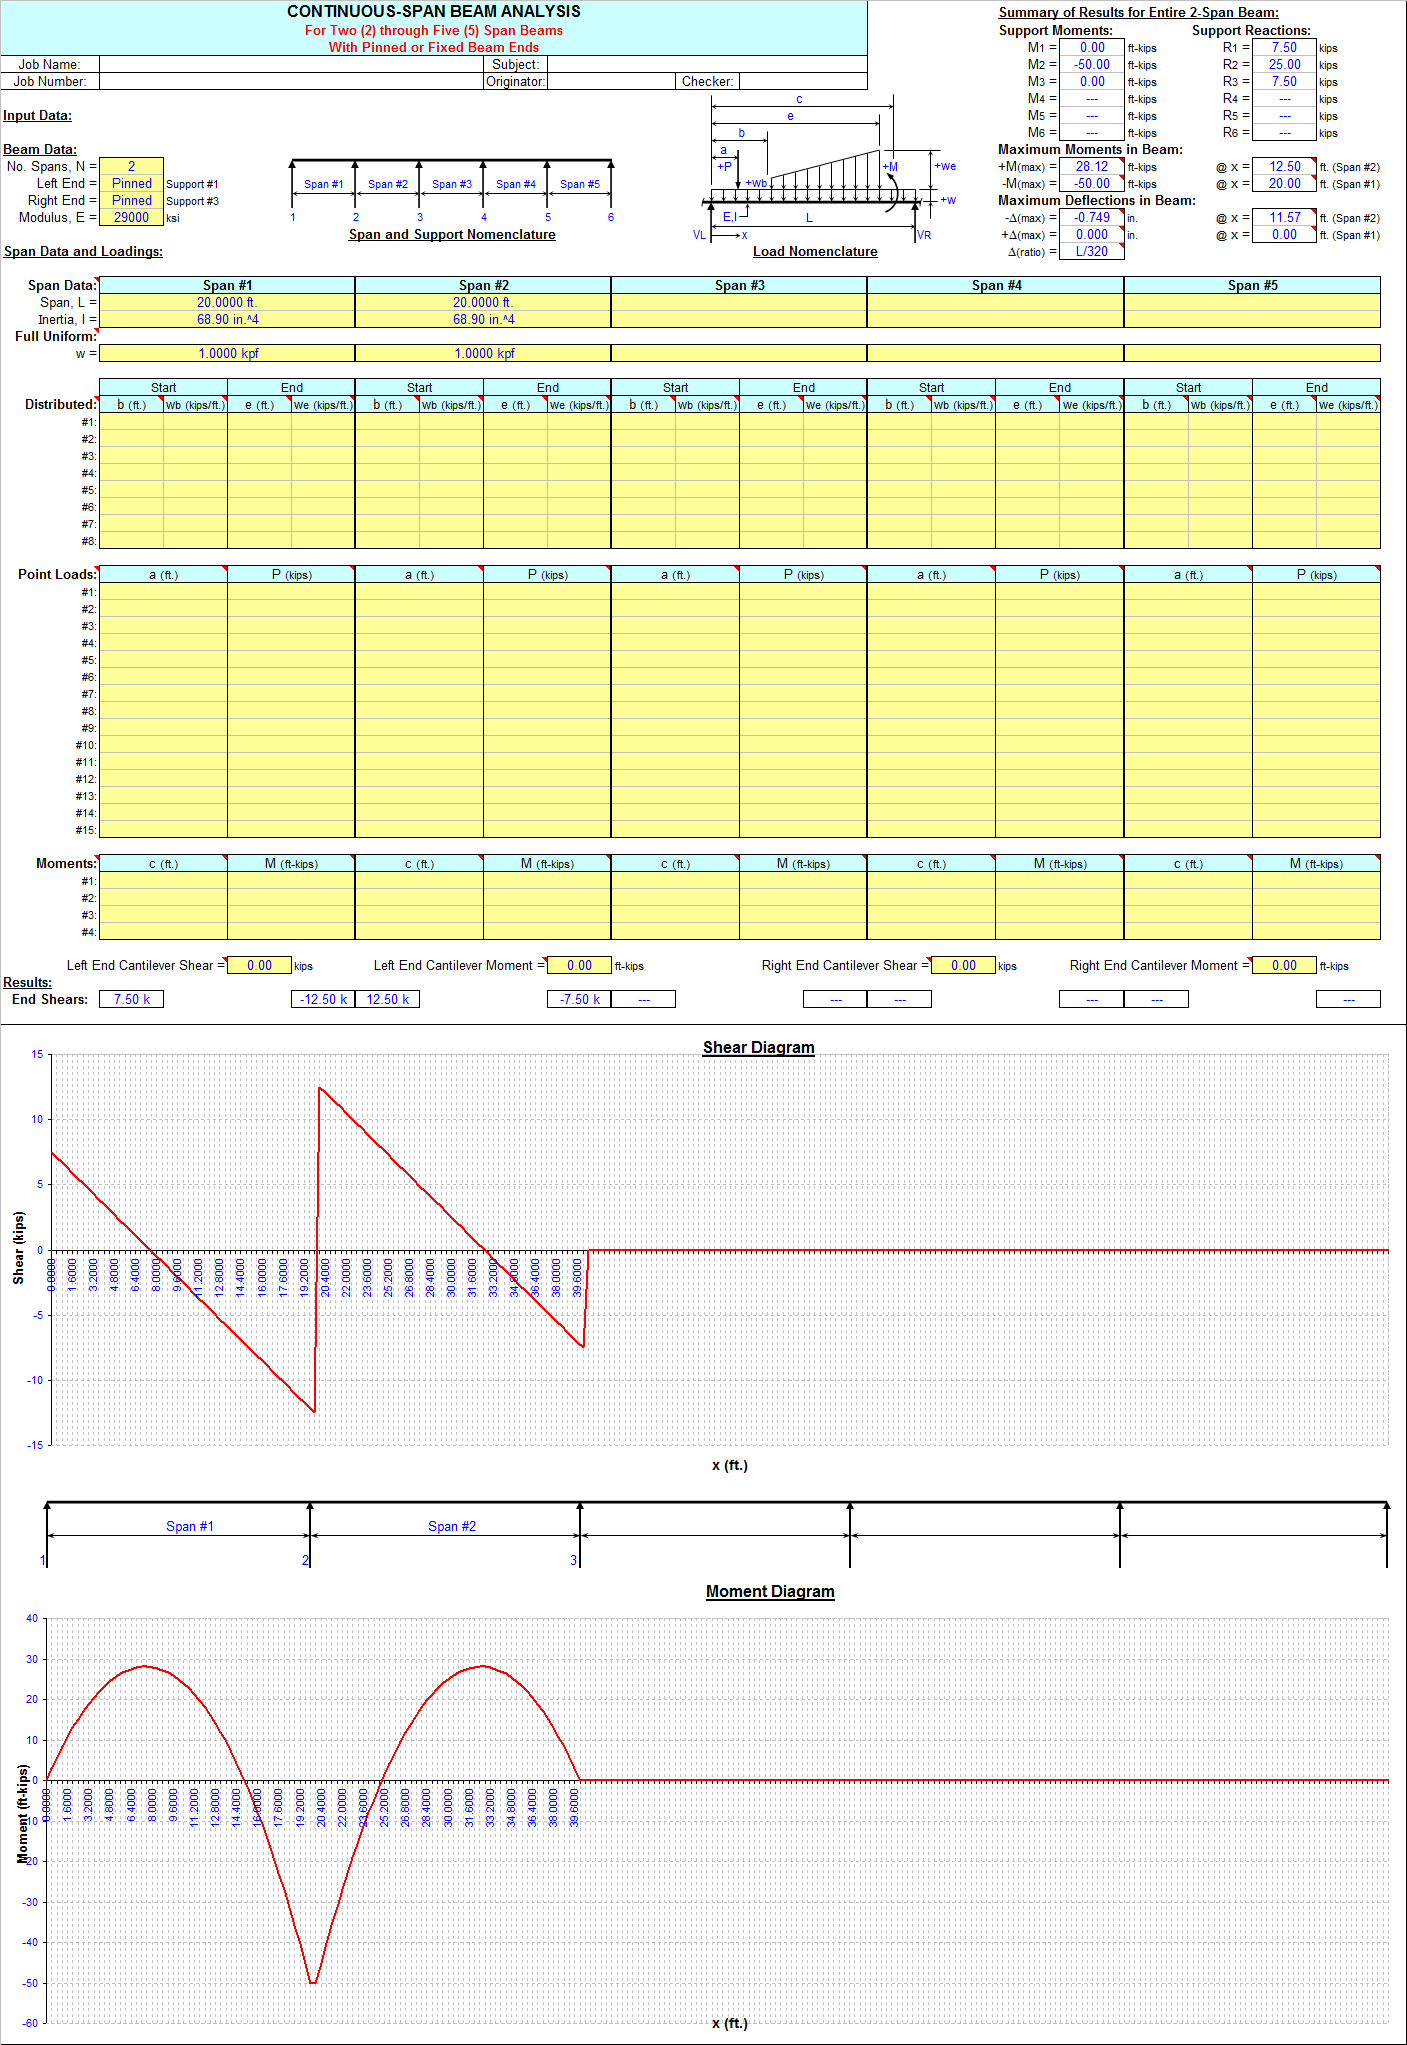Click the Job Name input field
The height and width of the screenshot is (2045, 1407).
pos(291,64)
